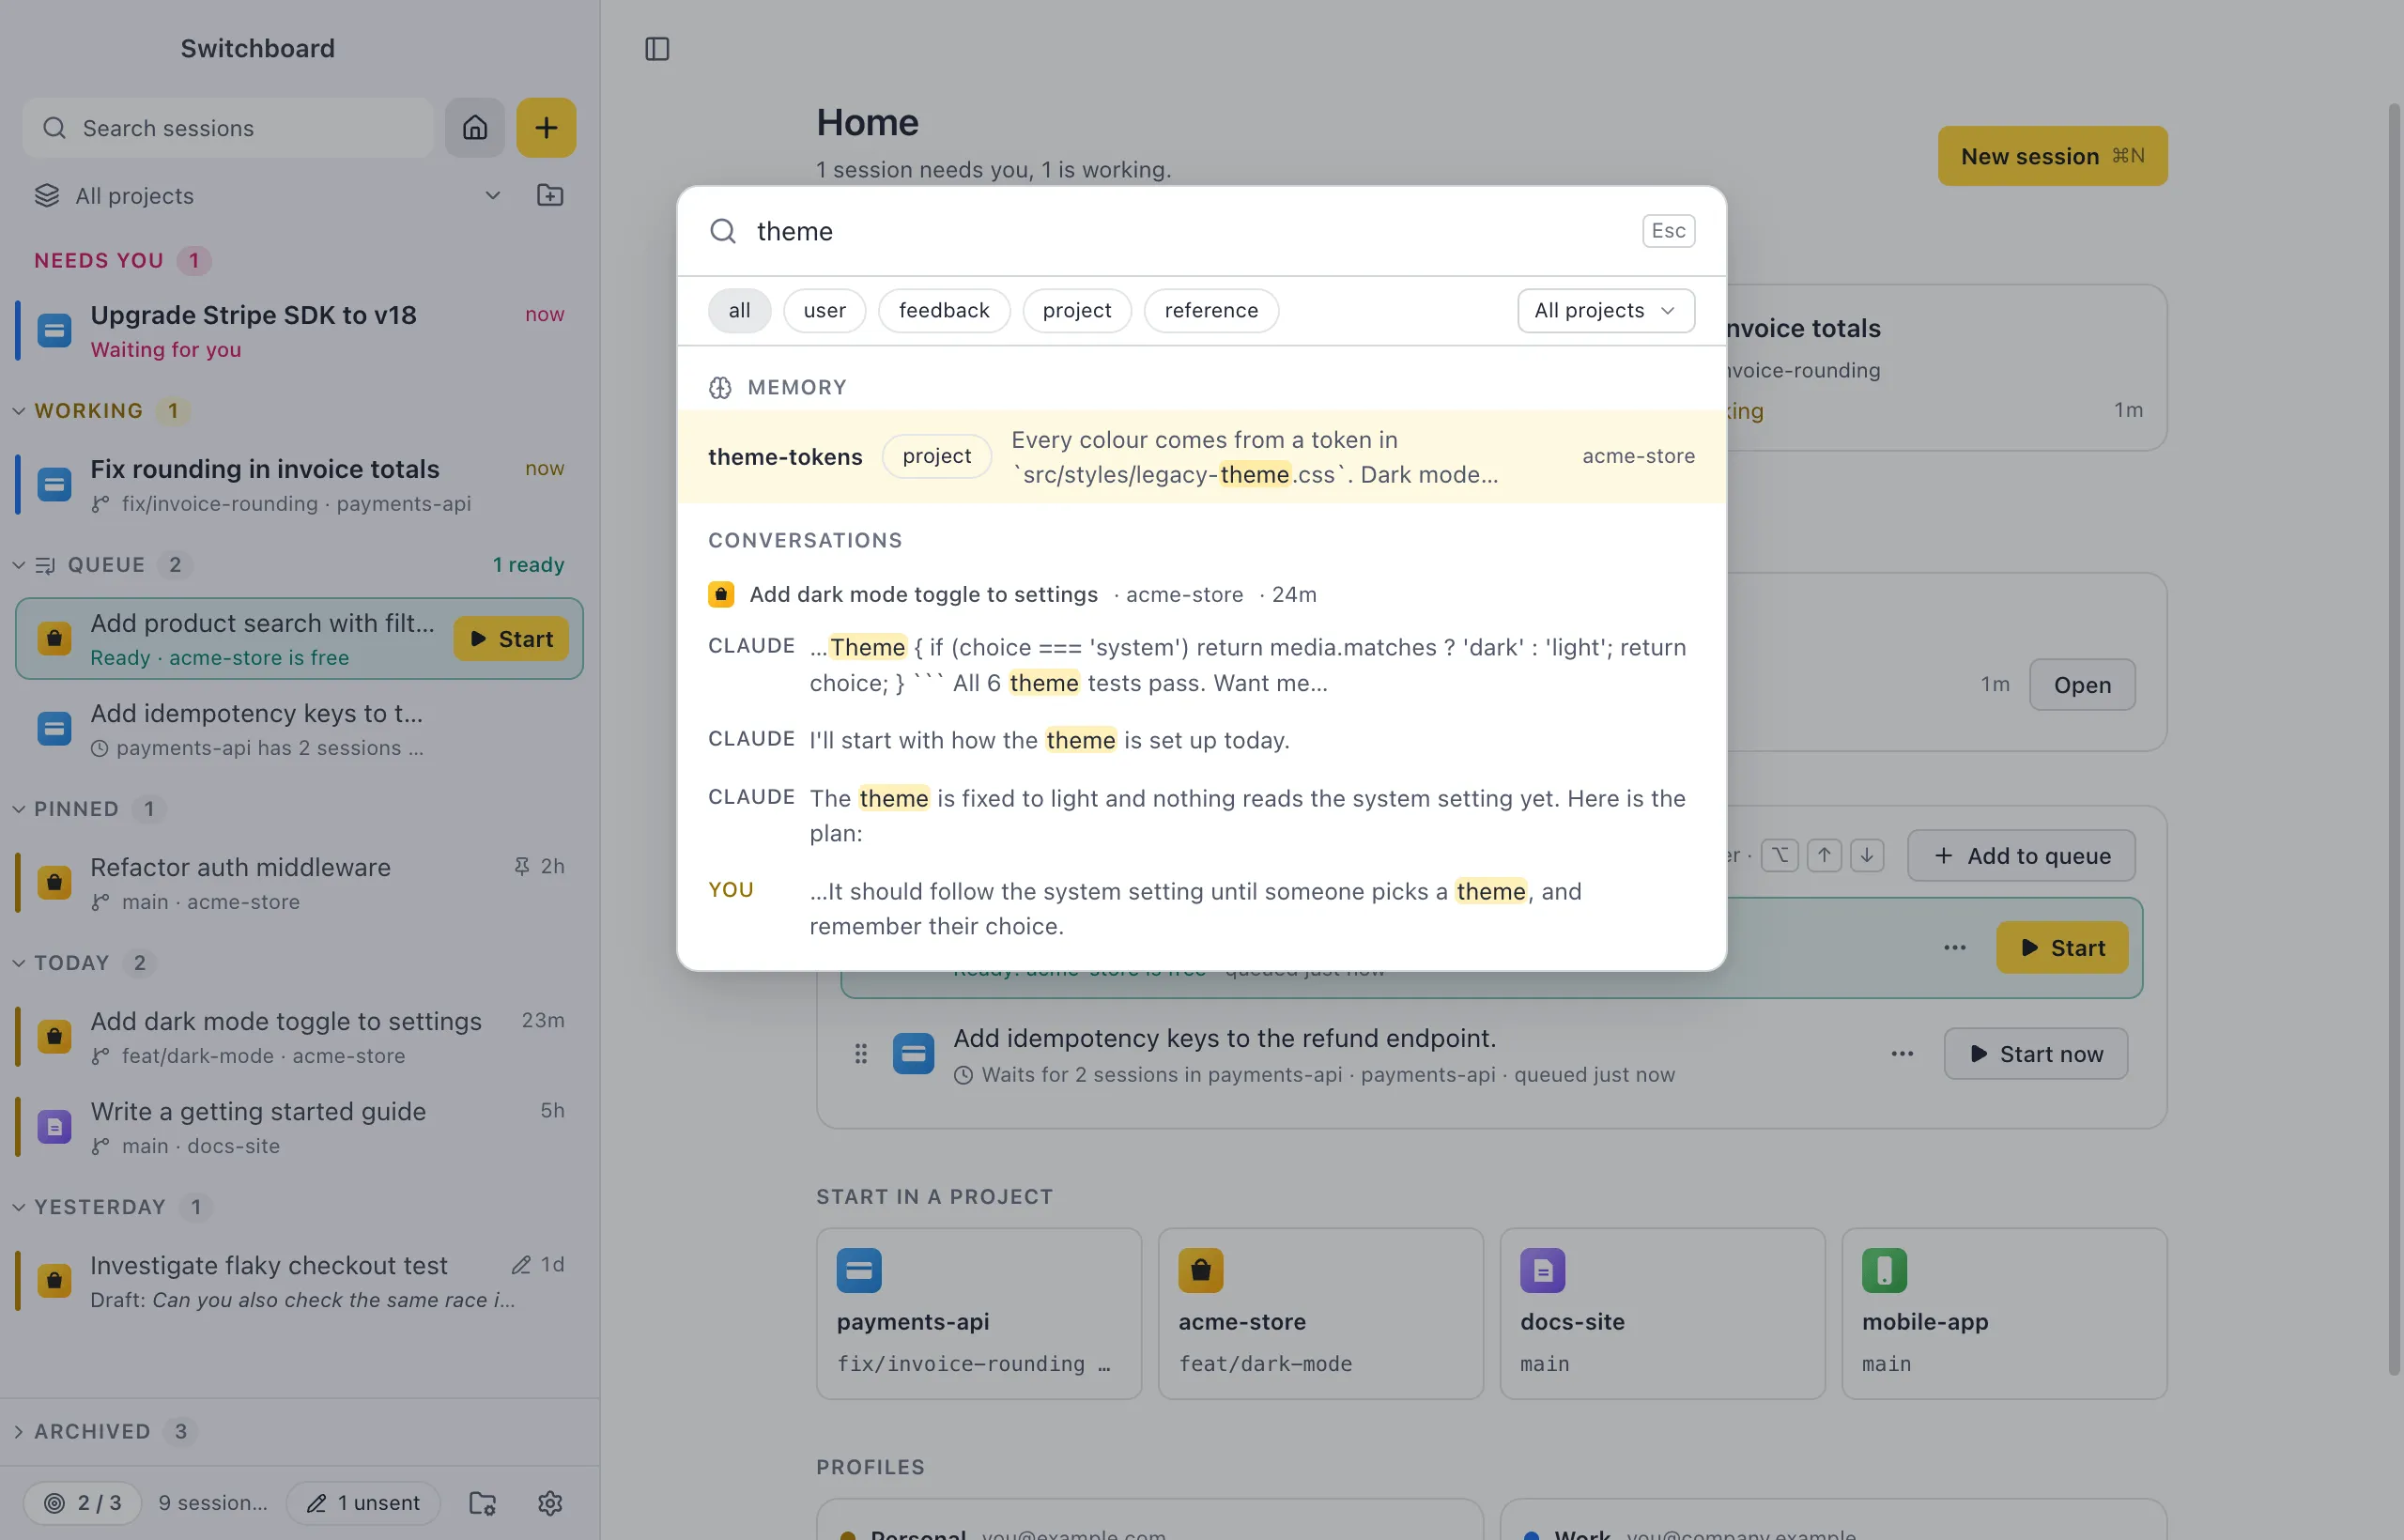Screen dimensions: 2404x1540
Task: Click the Add to queue button
Action: [2021, 856]
